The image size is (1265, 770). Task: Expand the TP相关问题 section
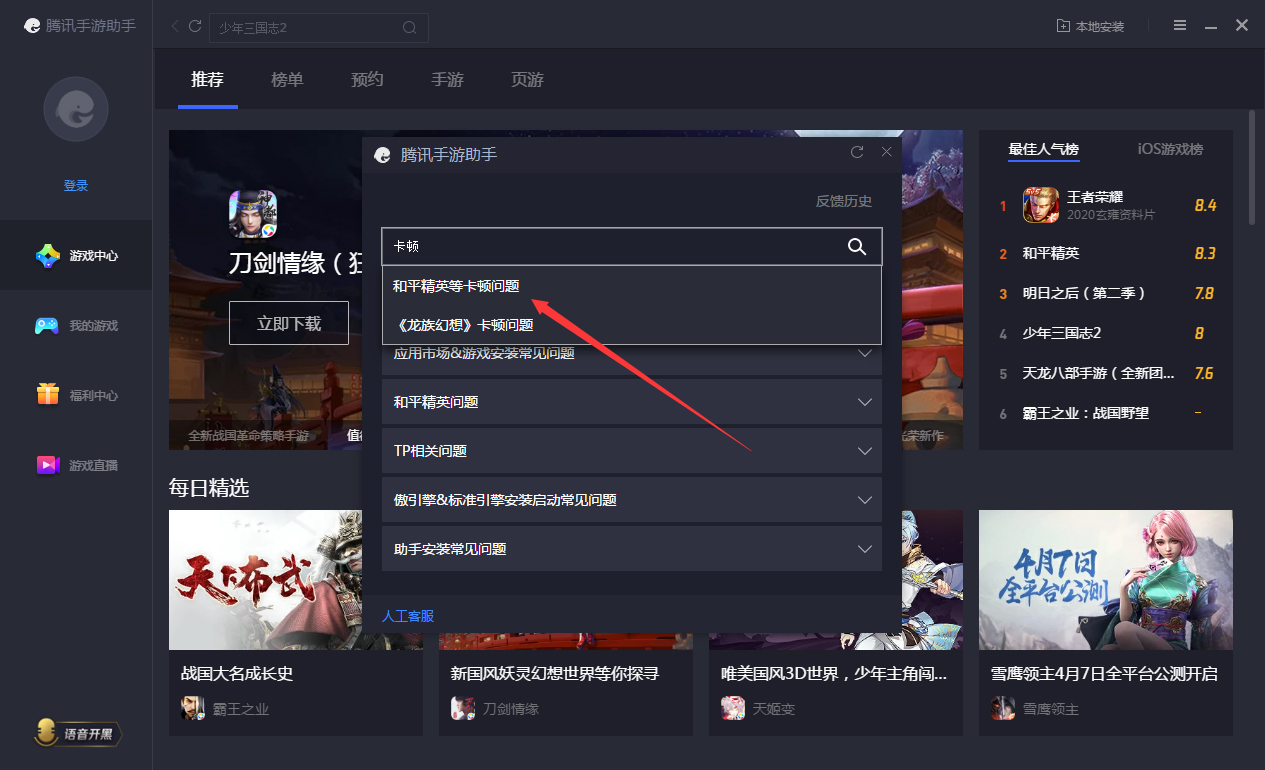click(632, 451)
